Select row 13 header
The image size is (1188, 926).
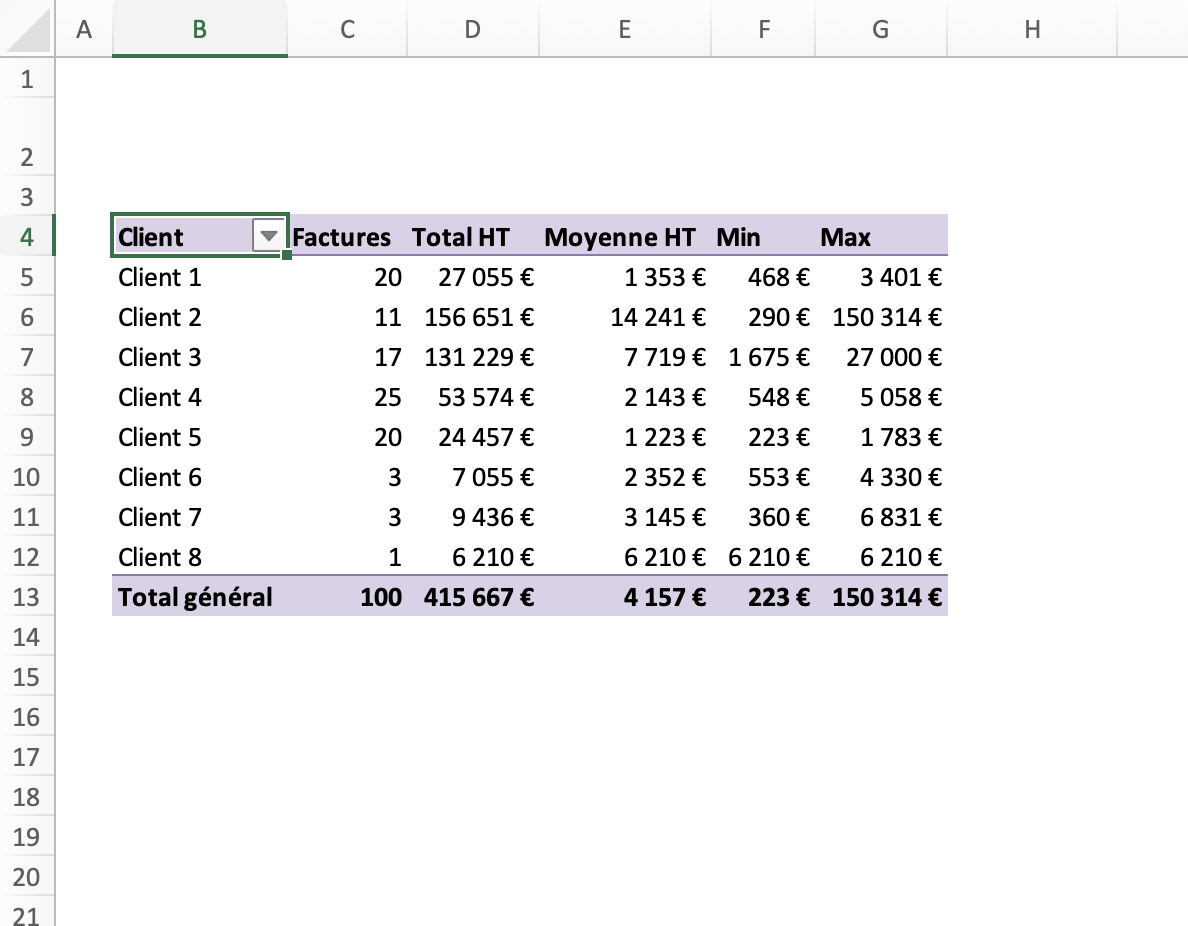[x=27, y=596]
